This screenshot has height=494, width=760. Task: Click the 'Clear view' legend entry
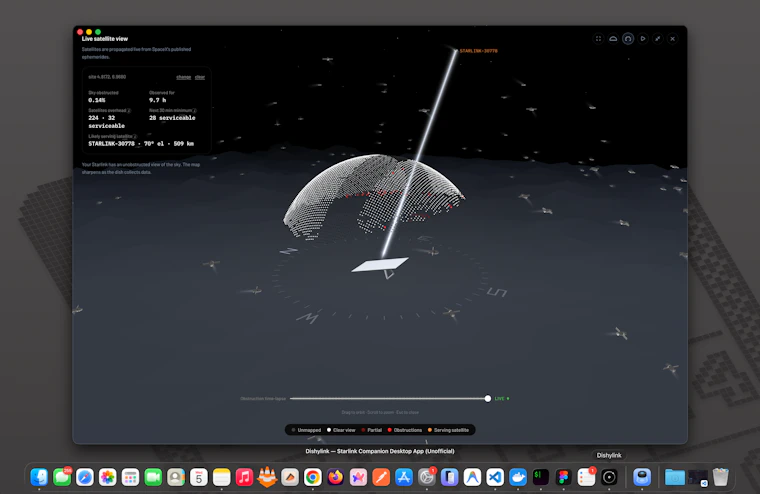click(341, 430)
